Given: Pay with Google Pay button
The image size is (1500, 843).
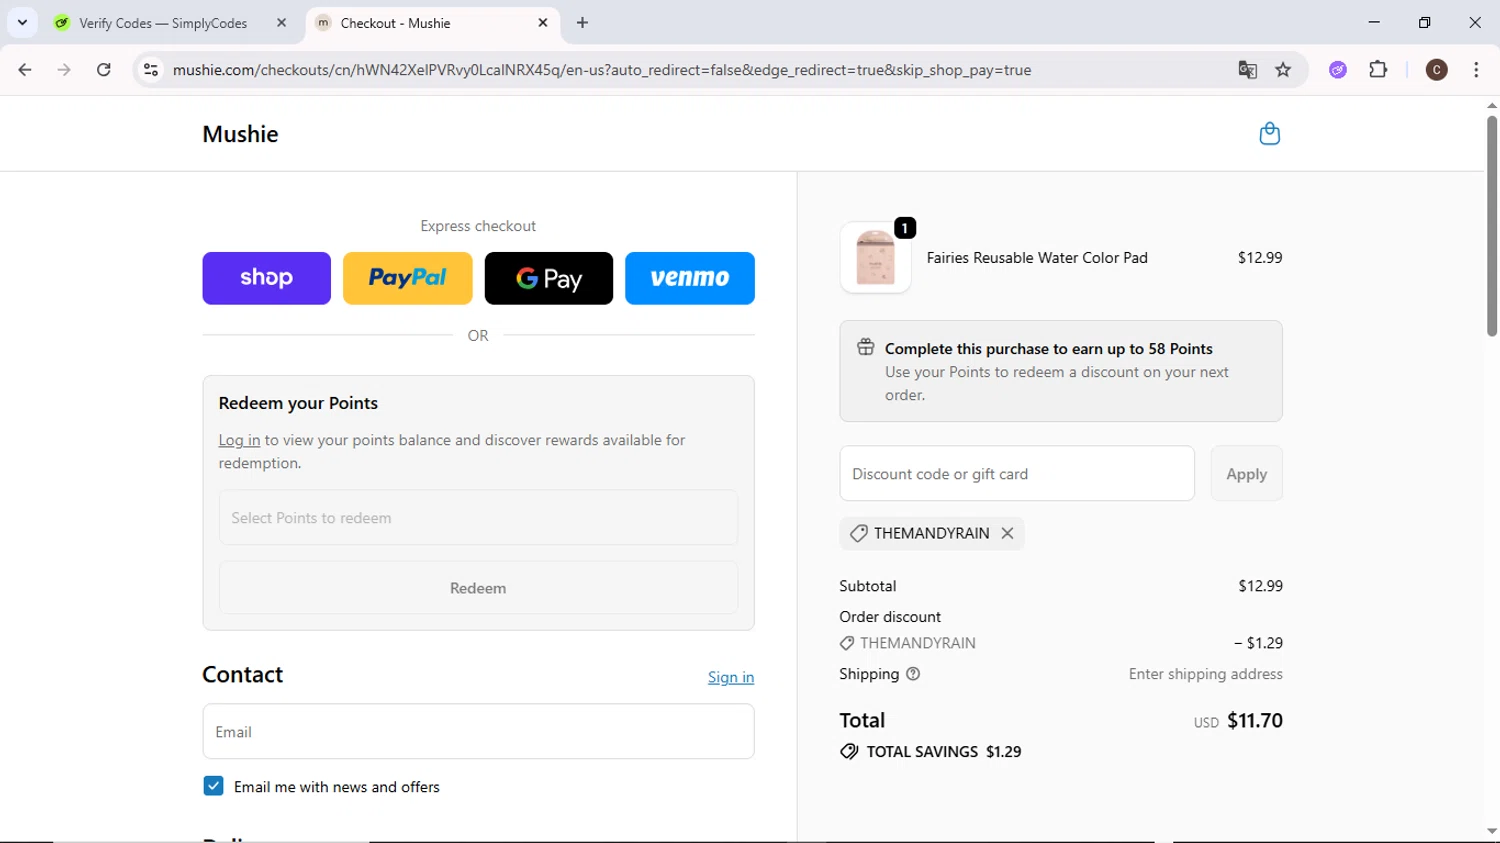Looking at the screenshot, I should pyautogui.click(x=548, y=278).
